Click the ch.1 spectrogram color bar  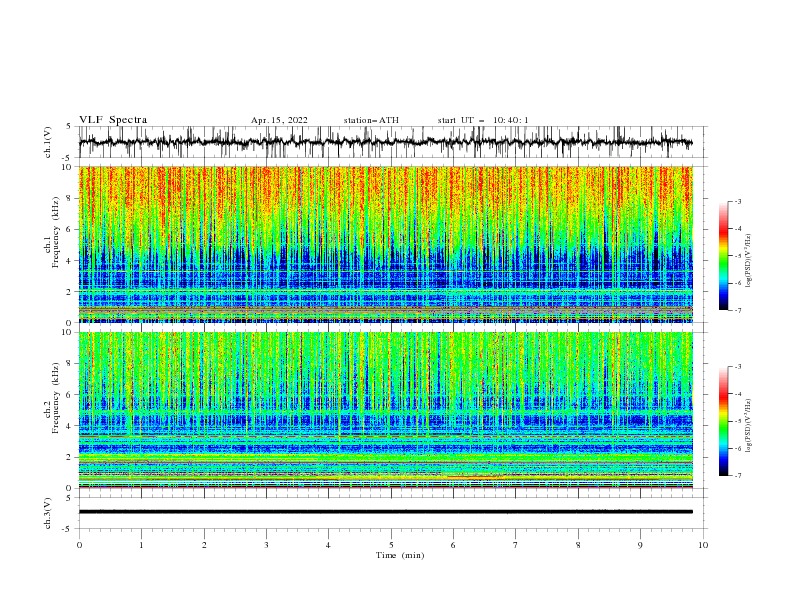[x=723, y=256]
